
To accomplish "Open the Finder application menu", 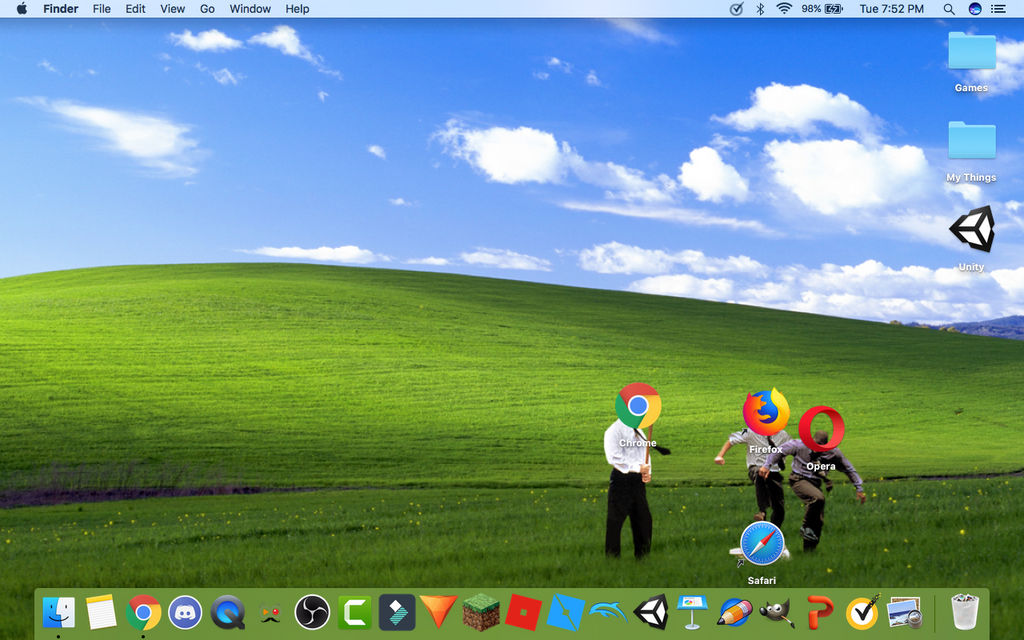I will click(60, 8).
